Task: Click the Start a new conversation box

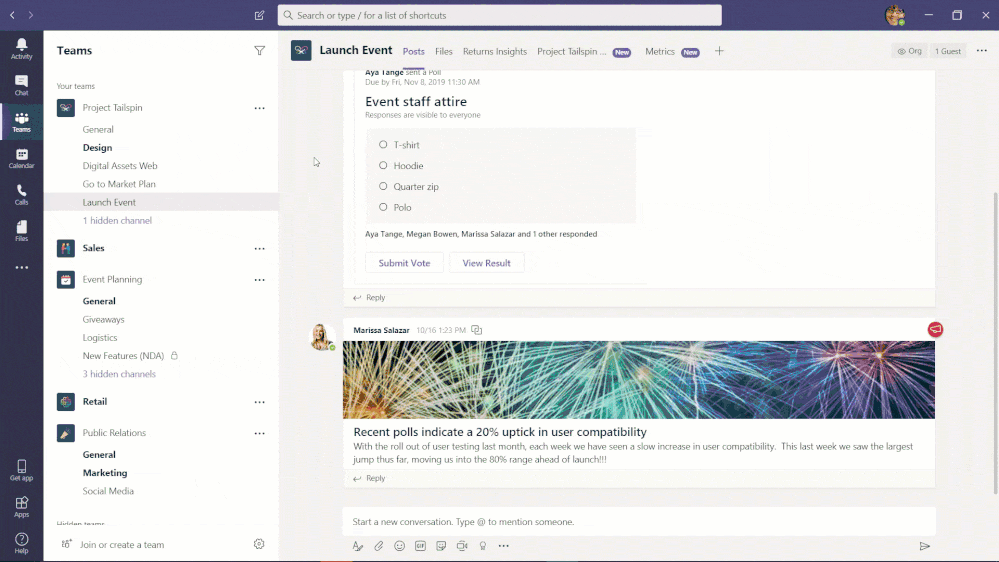Action: pos(639,522)
